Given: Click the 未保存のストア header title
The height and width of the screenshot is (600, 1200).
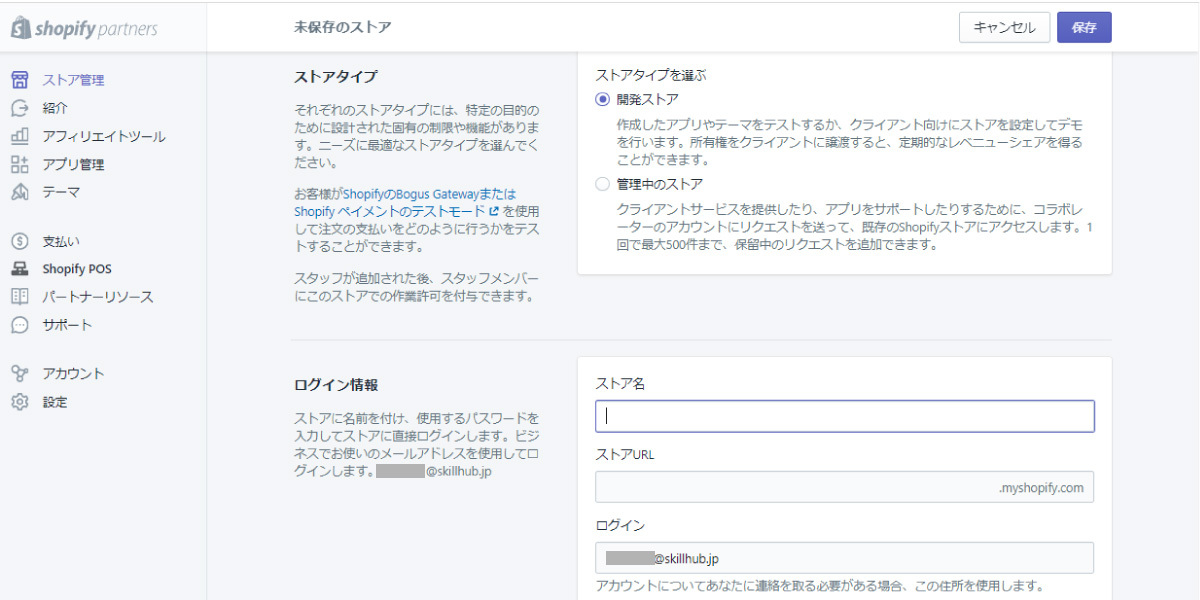Looking at the screenshot, I should click(x=343, y=27).
